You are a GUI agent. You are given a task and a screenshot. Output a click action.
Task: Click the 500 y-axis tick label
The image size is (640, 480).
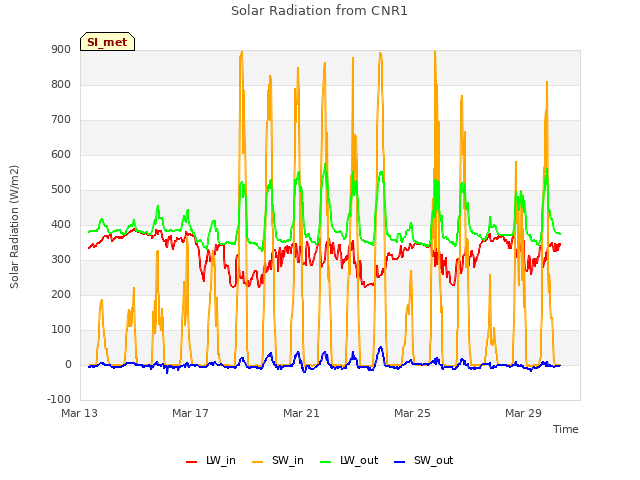61,190
